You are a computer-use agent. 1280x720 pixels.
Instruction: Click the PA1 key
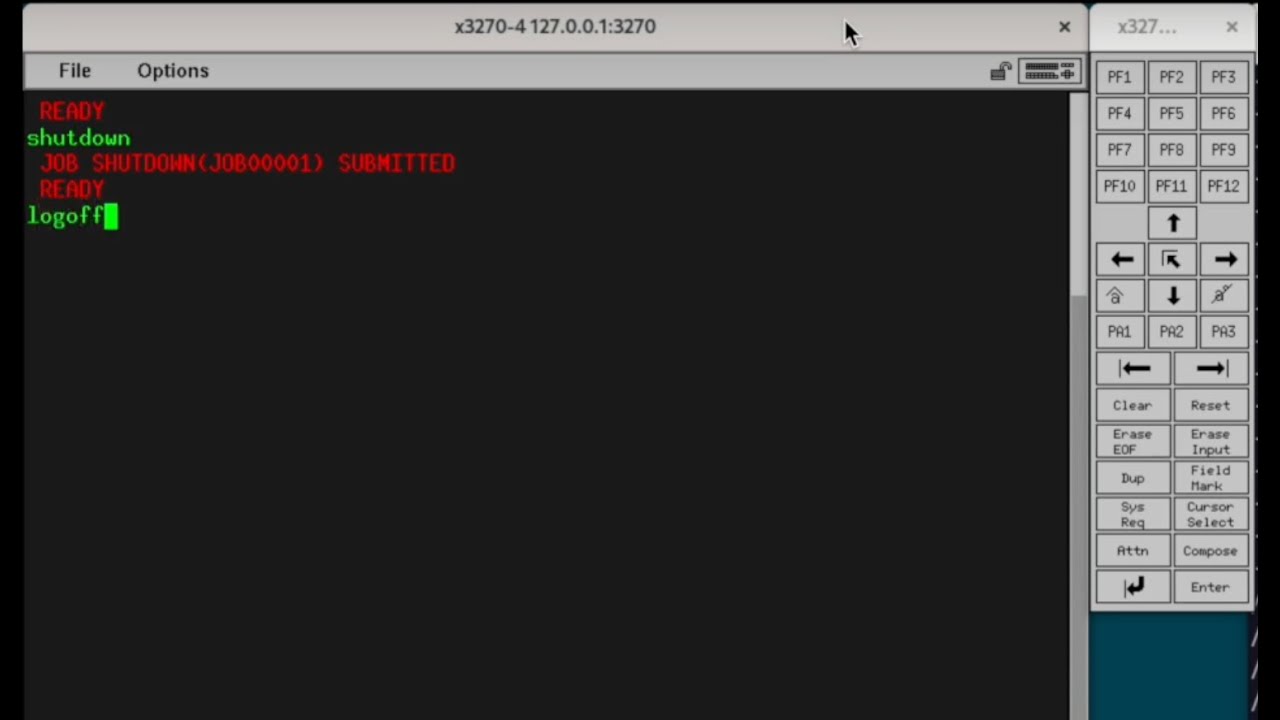click(x=1120, y=332)
